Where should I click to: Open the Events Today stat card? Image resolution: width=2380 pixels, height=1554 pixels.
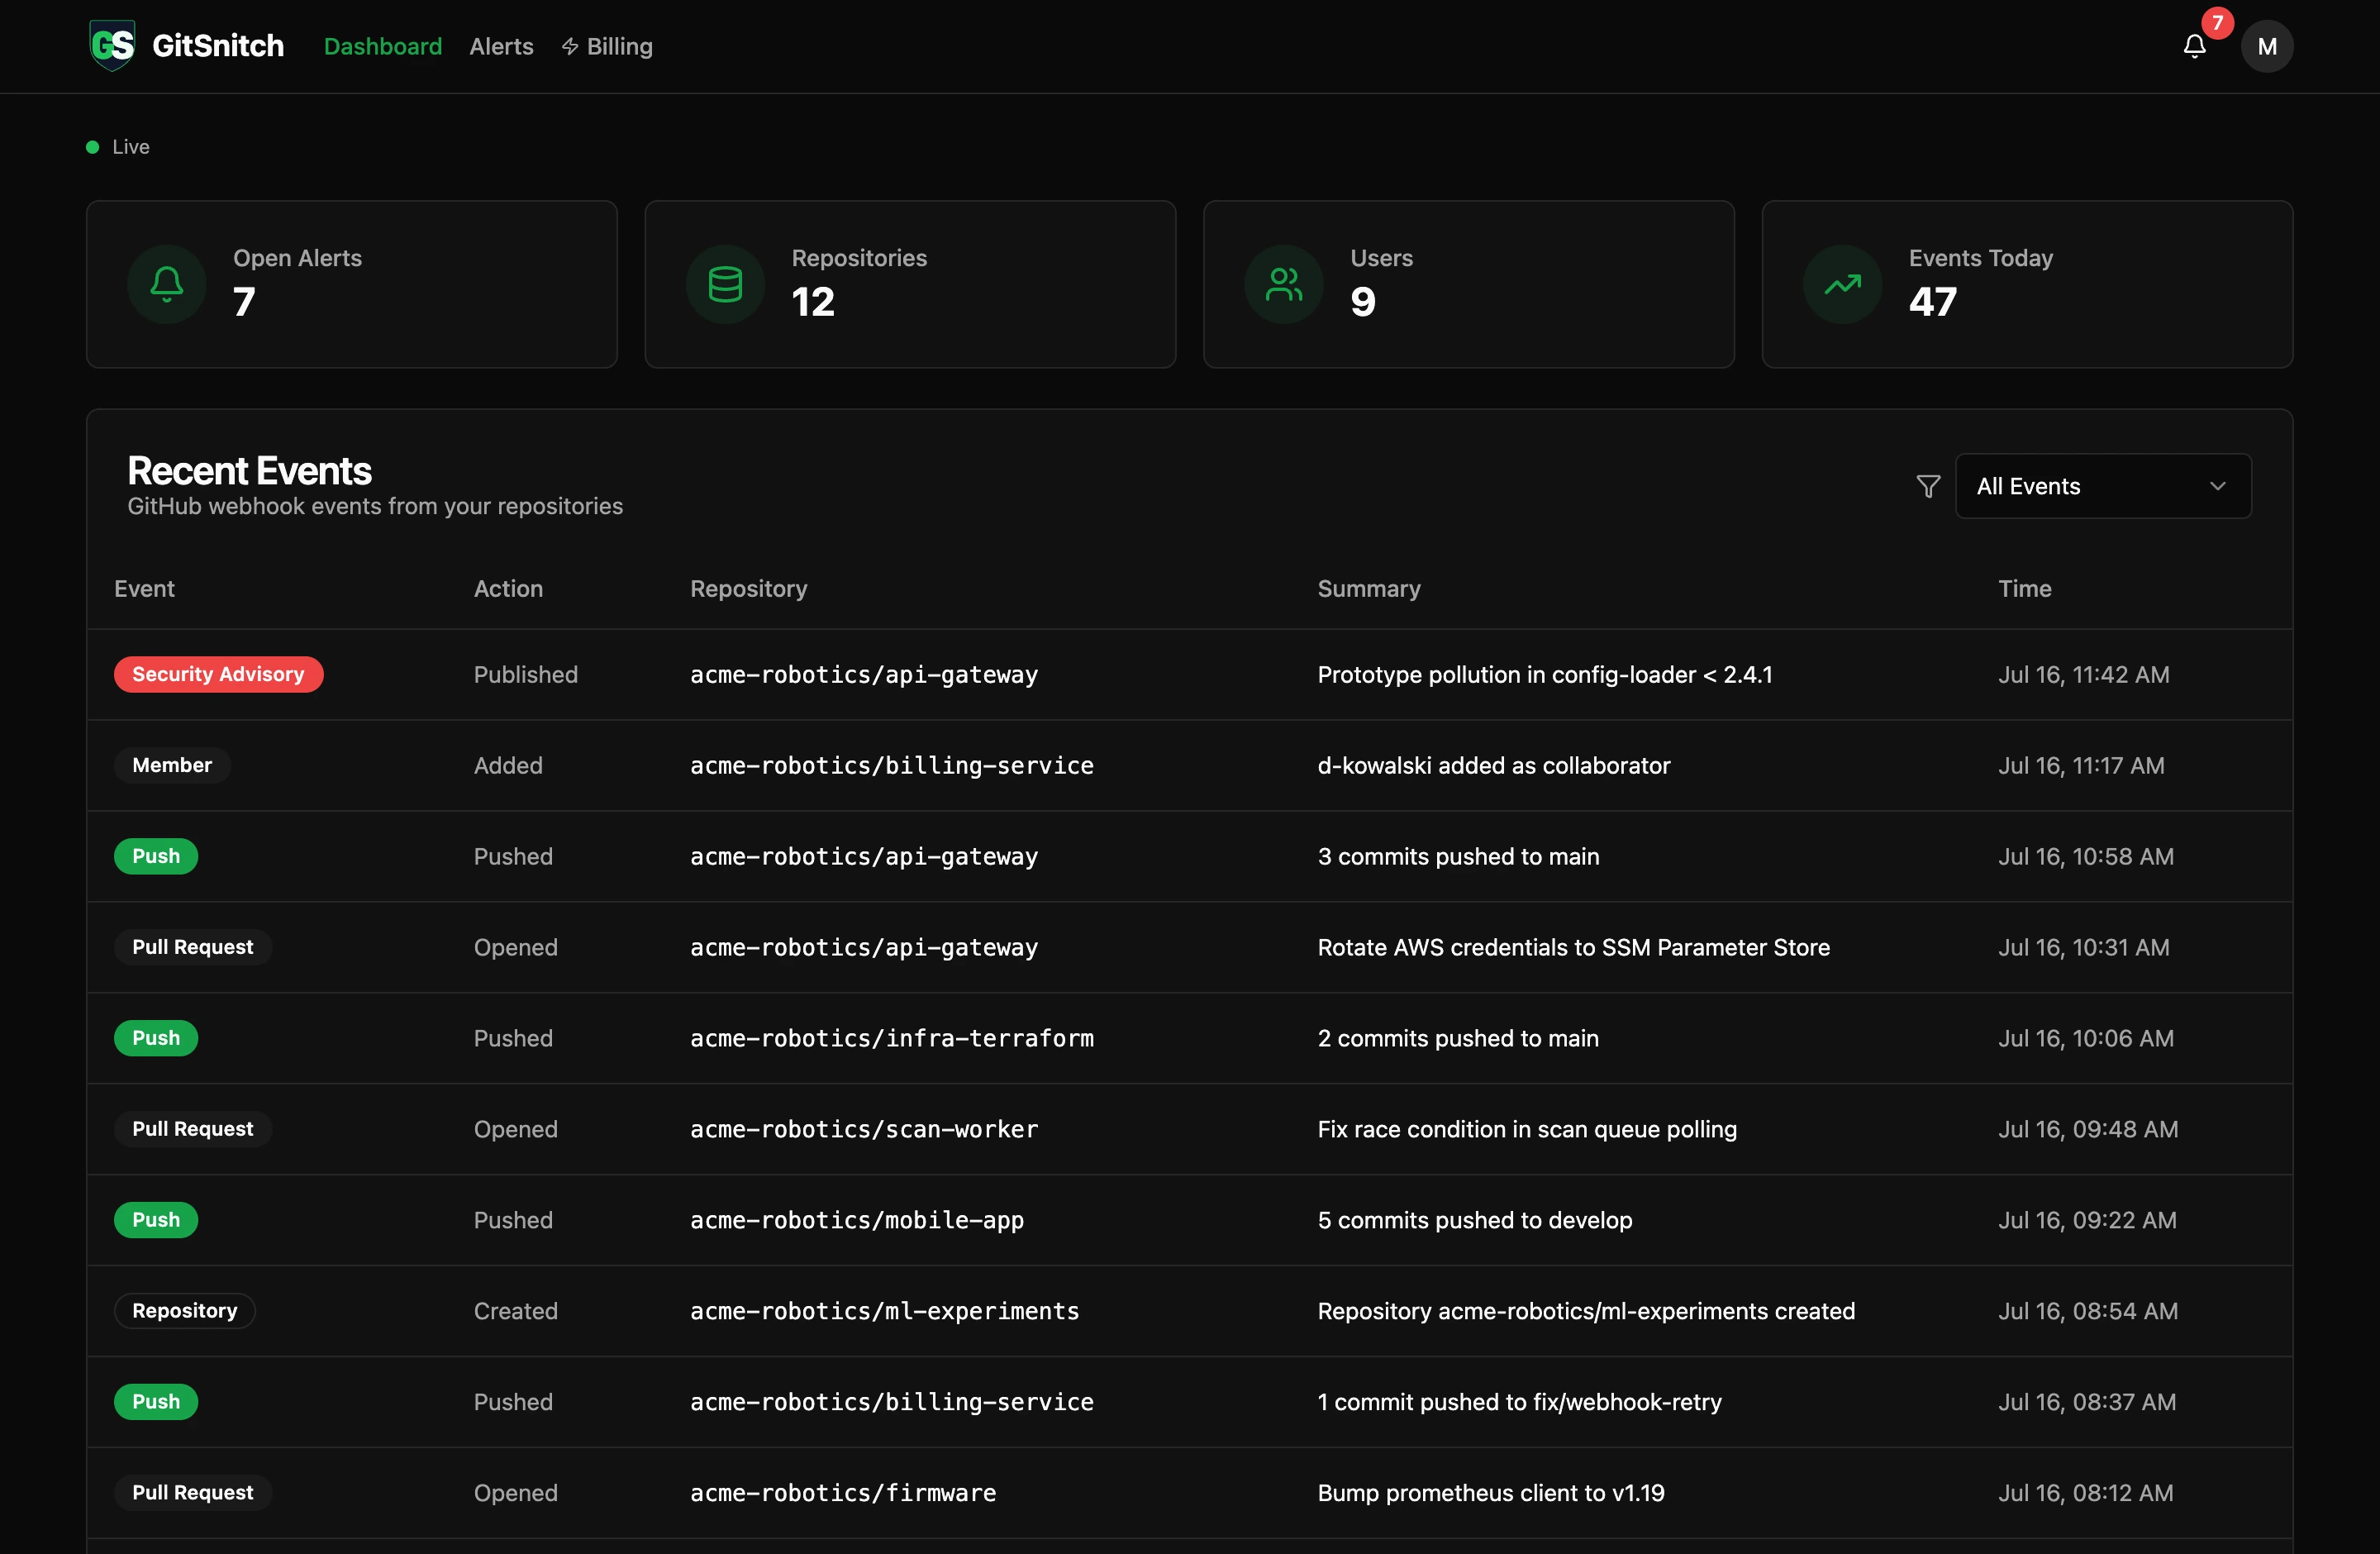point(2027,284)
